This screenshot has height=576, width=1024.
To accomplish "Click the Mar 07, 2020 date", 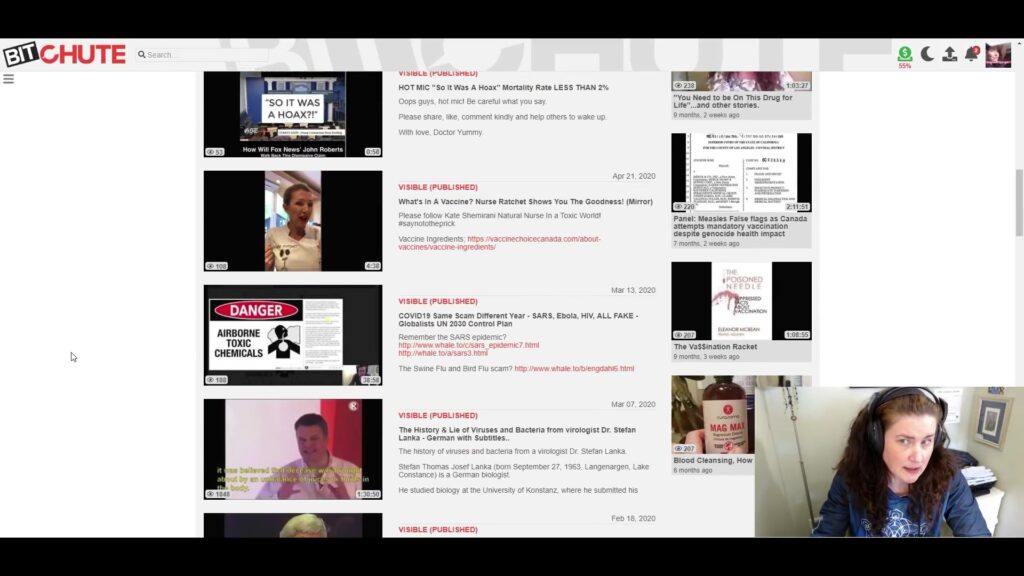I will click(633, 404).
